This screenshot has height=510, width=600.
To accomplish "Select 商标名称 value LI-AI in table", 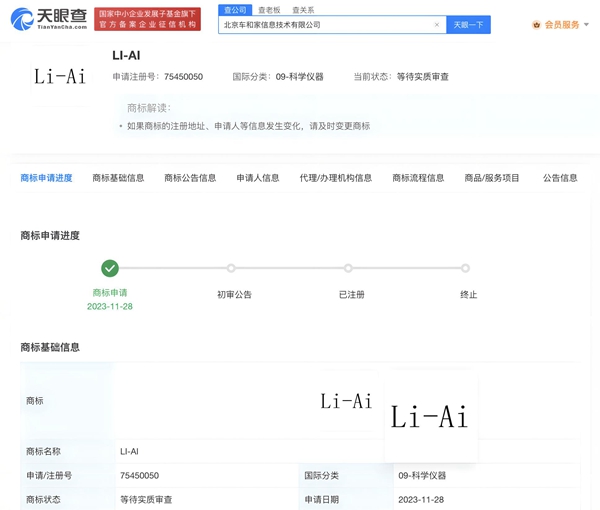I will tap(129, 451).
